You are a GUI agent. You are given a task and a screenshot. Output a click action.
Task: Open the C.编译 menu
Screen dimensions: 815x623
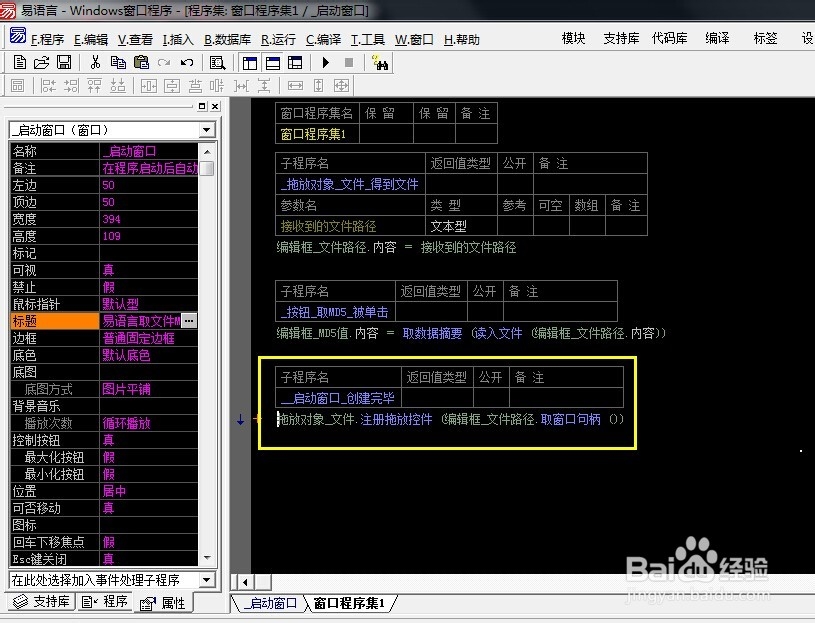tap(323, 39)
